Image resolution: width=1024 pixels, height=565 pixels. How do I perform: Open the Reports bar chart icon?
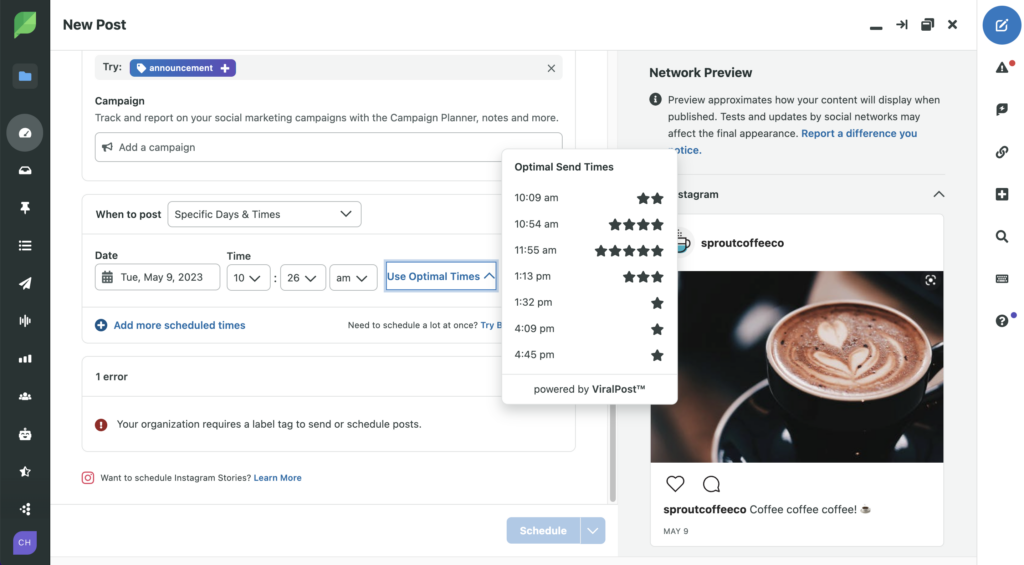pos(25,359)
